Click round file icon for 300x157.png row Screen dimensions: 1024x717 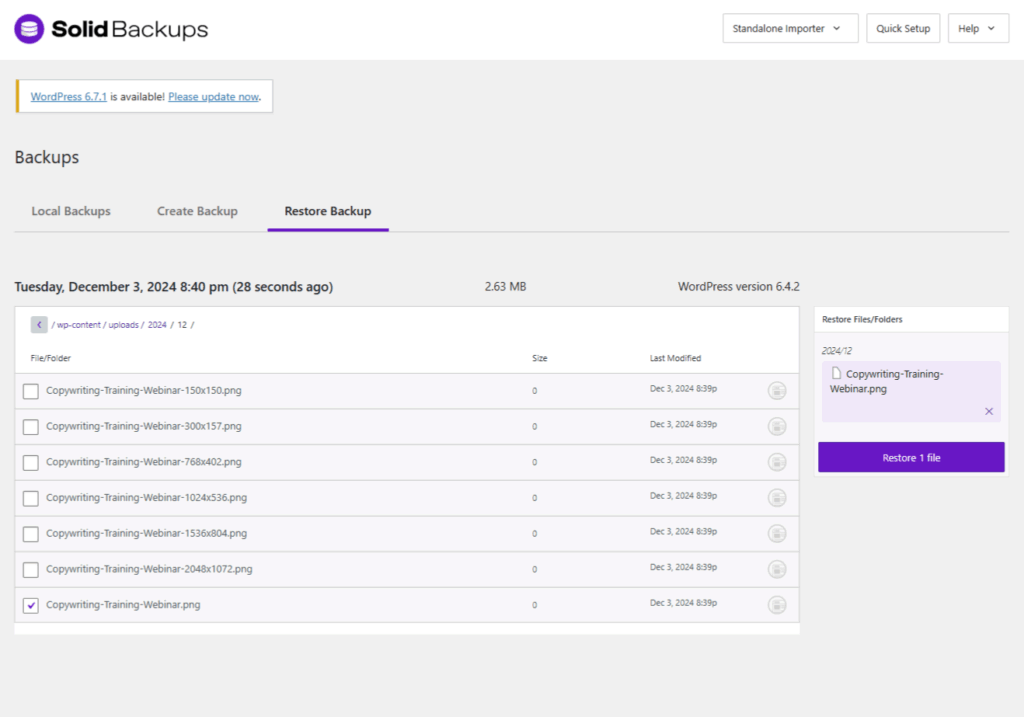pos(777,427)
